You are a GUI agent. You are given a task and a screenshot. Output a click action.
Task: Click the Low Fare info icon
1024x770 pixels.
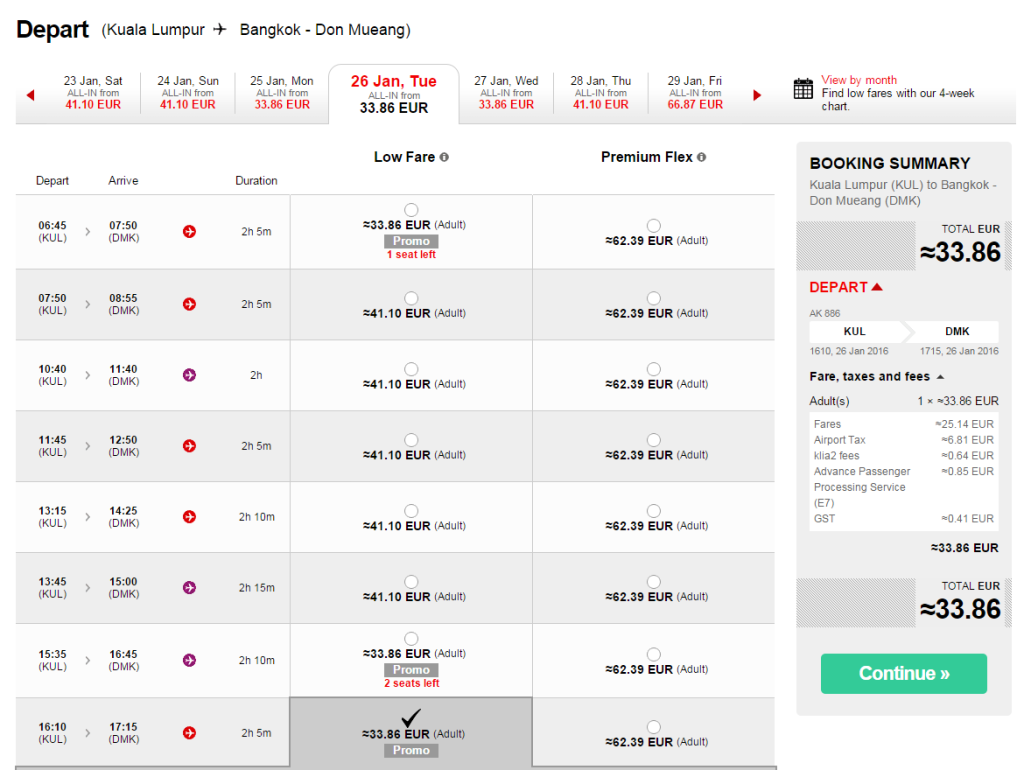[444, 157]
